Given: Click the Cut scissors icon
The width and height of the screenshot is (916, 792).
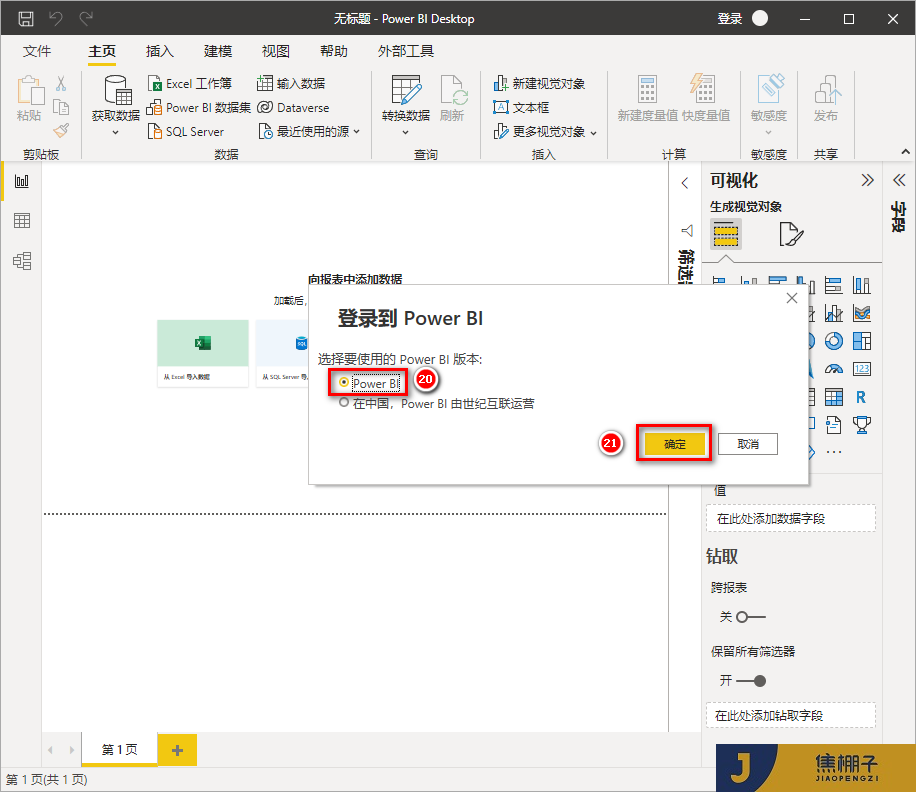Looking at the screenshot, I should tap(61, 84).
